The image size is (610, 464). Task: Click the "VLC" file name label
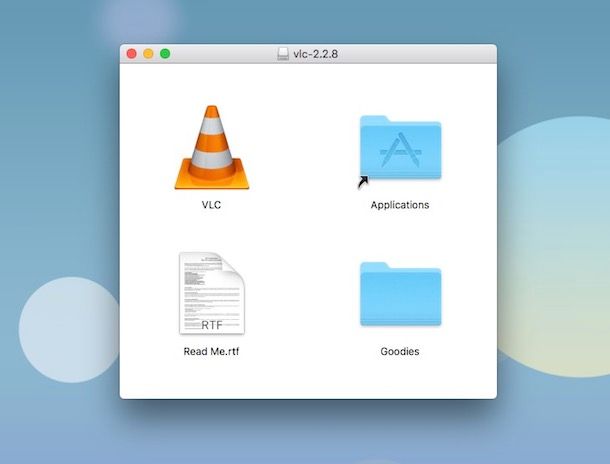coord(211,205)
